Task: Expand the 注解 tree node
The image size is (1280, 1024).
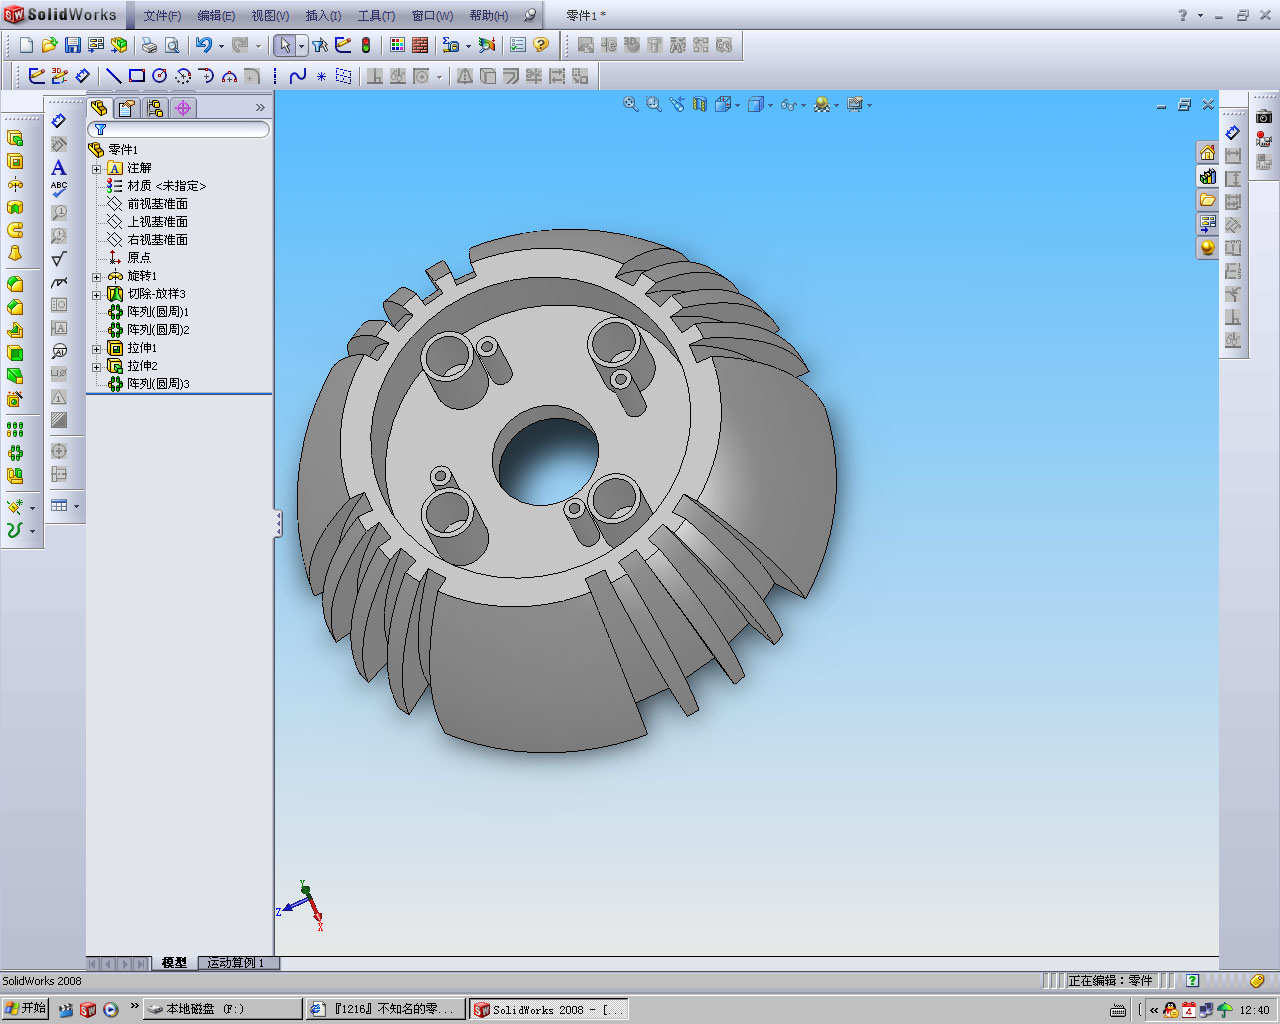Action: tap(97, 168)
